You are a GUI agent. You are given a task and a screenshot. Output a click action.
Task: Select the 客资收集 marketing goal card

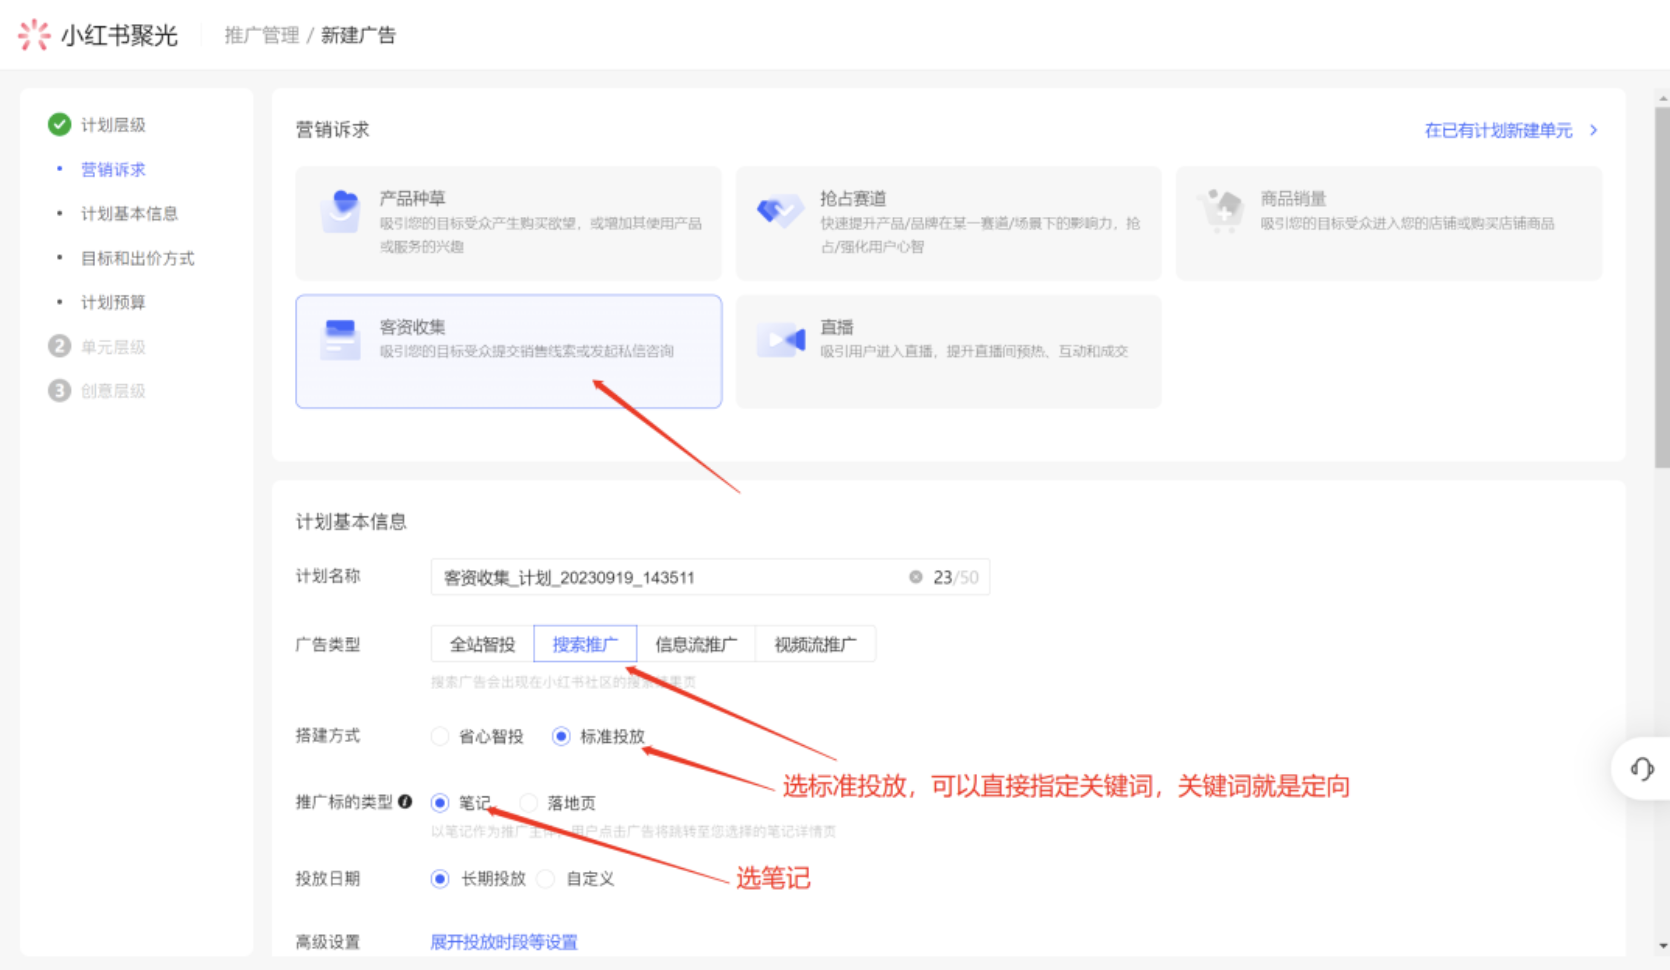[508, 351]
